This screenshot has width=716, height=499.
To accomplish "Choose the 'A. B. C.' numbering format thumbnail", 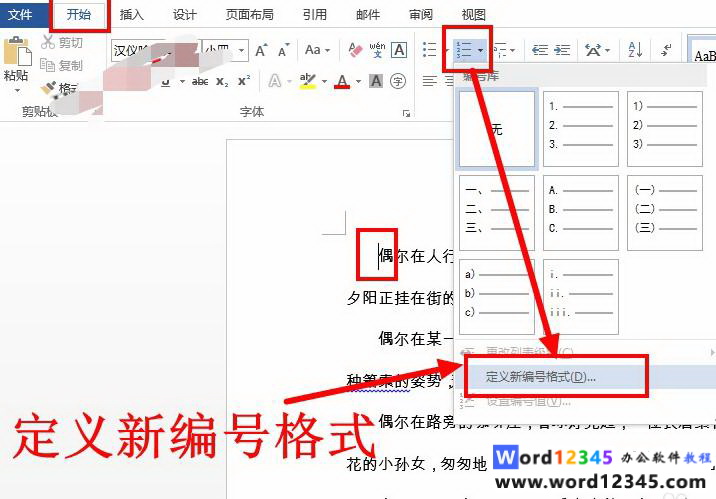I will tap(580, 211).
